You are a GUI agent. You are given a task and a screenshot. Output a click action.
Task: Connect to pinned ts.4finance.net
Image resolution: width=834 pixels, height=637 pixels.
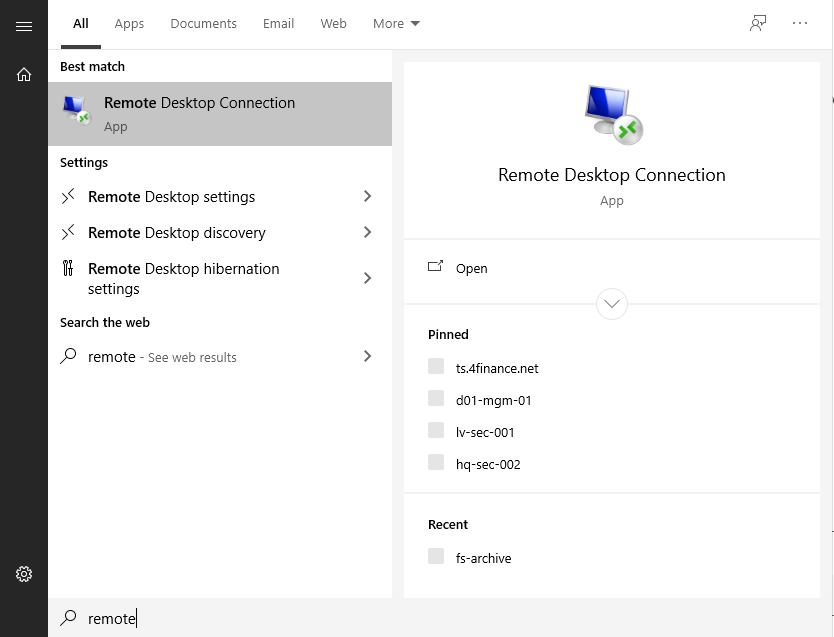[497, 368]
